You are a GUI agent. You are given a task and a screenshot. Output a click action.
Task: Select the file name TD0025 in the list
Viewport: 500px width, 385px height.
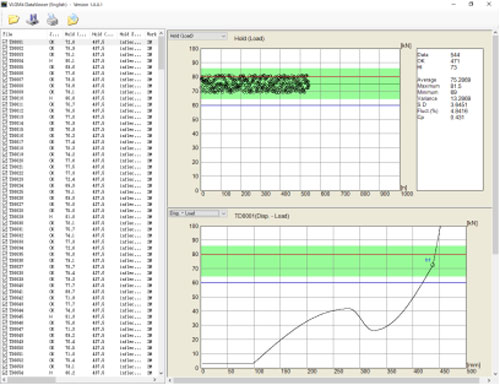pos(16,192)
